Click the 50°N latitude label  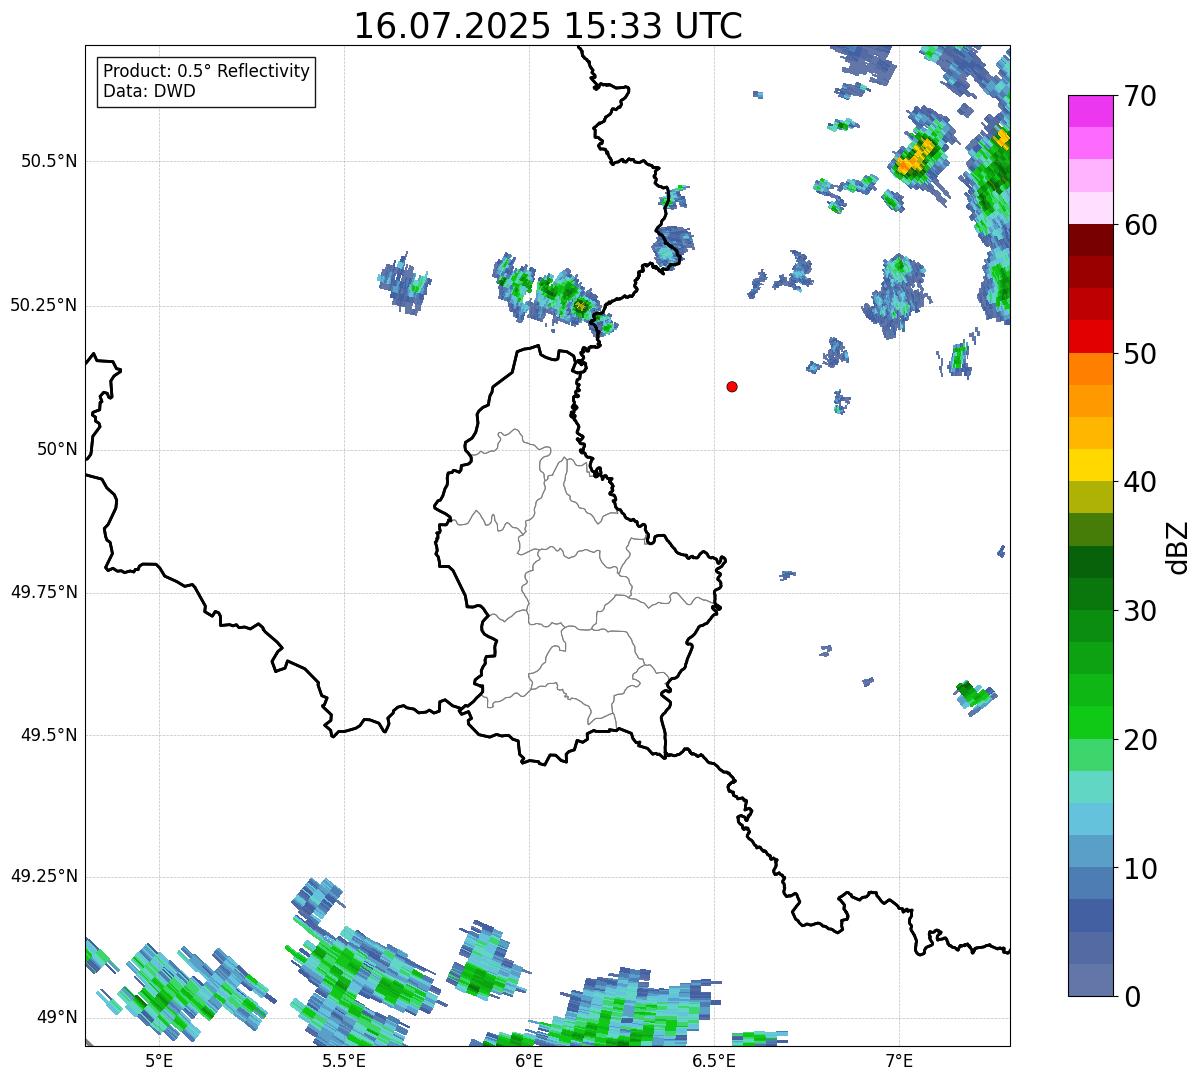point(57,449)
